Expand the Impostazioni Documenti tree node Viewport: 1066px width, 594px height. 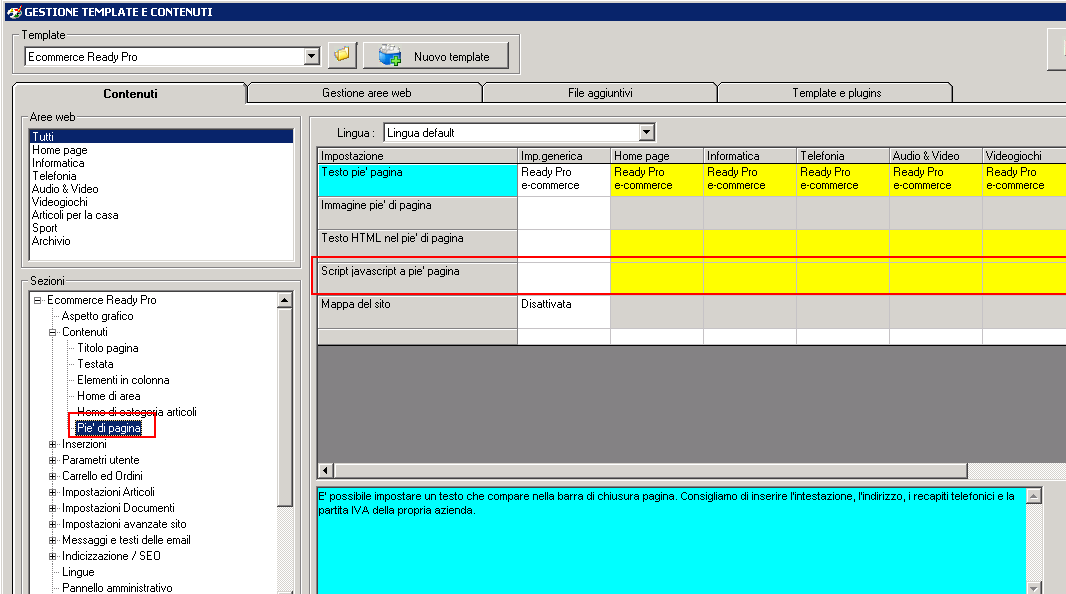(52, 508)
